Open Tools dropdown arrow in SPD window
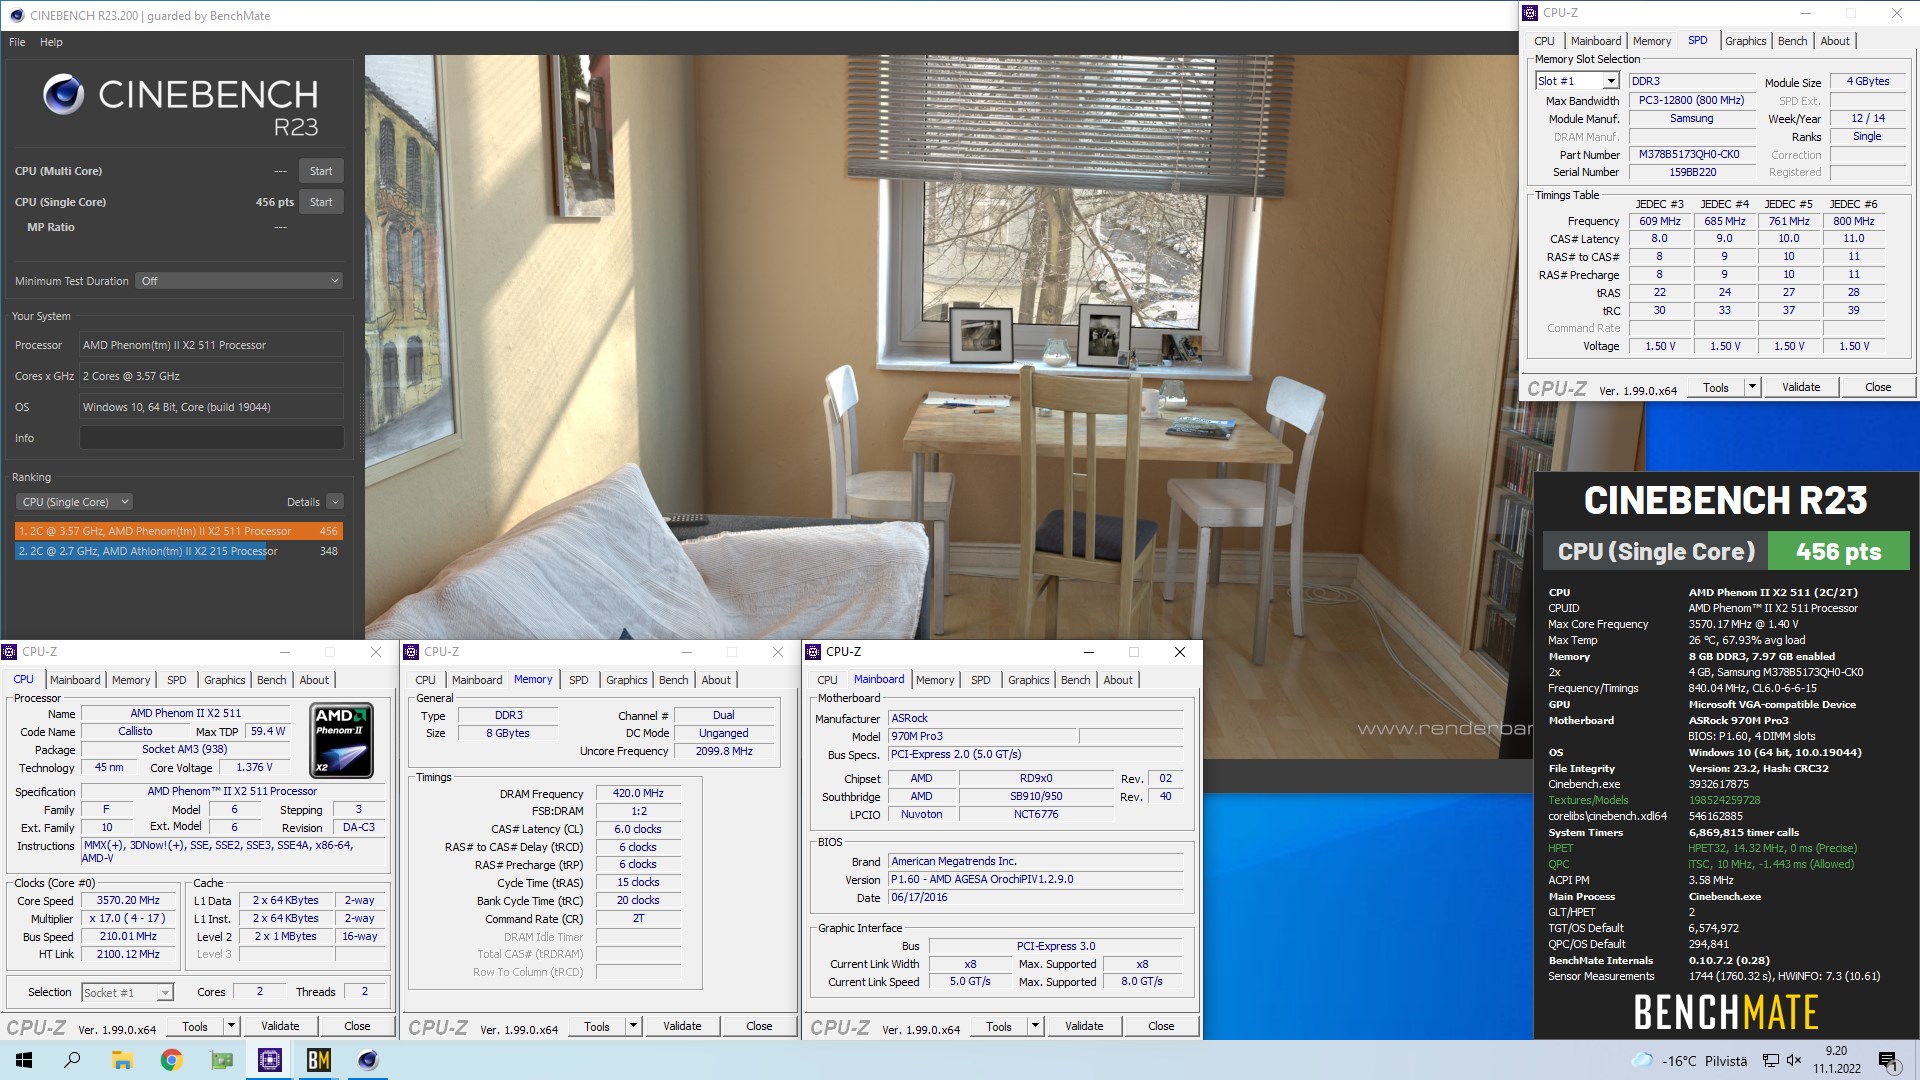Image resolution: width=1920 pixels, height=1080 pixels. coord(1752,387)
